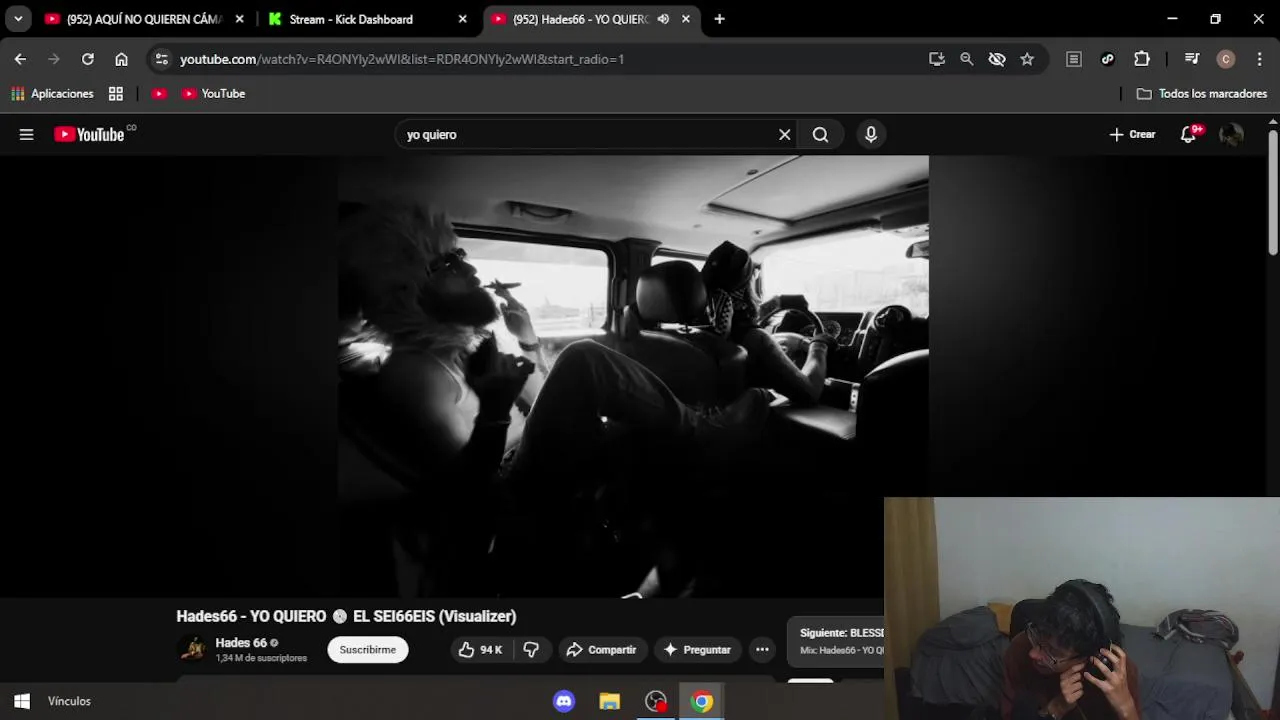Image resolution: width=1280 pixels, height=720 pixels.
Task: Open the Chrome profile avatar
Action: [1226, 59]
